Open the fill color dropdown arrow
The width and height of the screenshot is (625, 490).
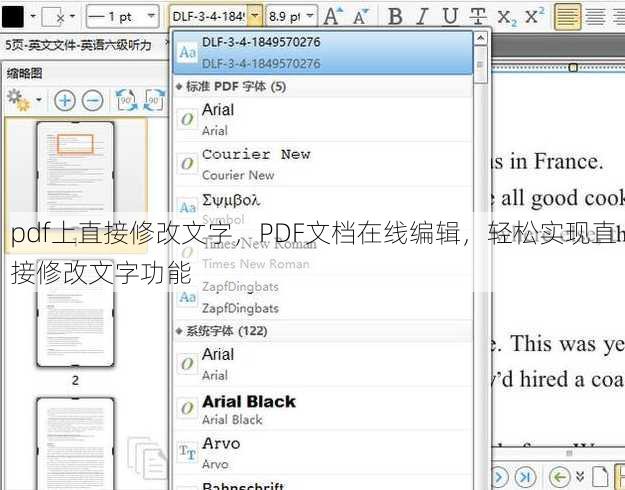pos(33,16)
